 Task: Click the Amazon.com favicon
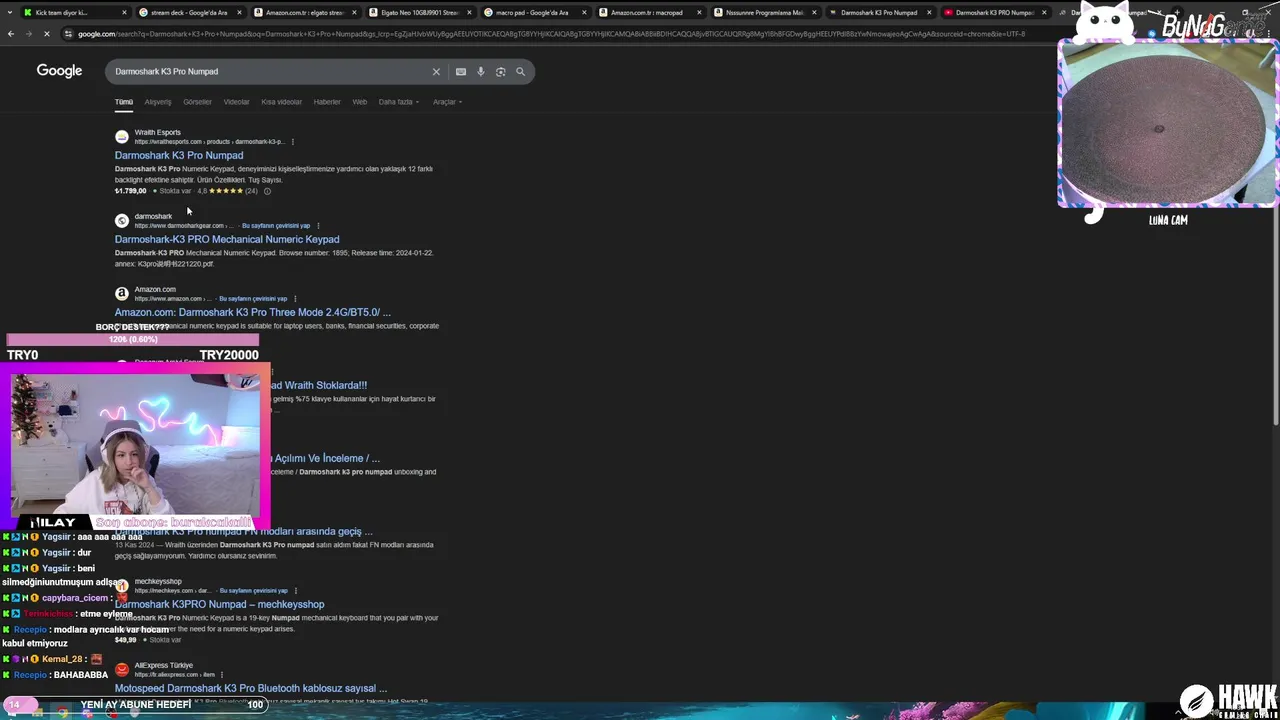pyautogui.click(x=122, y=294)
